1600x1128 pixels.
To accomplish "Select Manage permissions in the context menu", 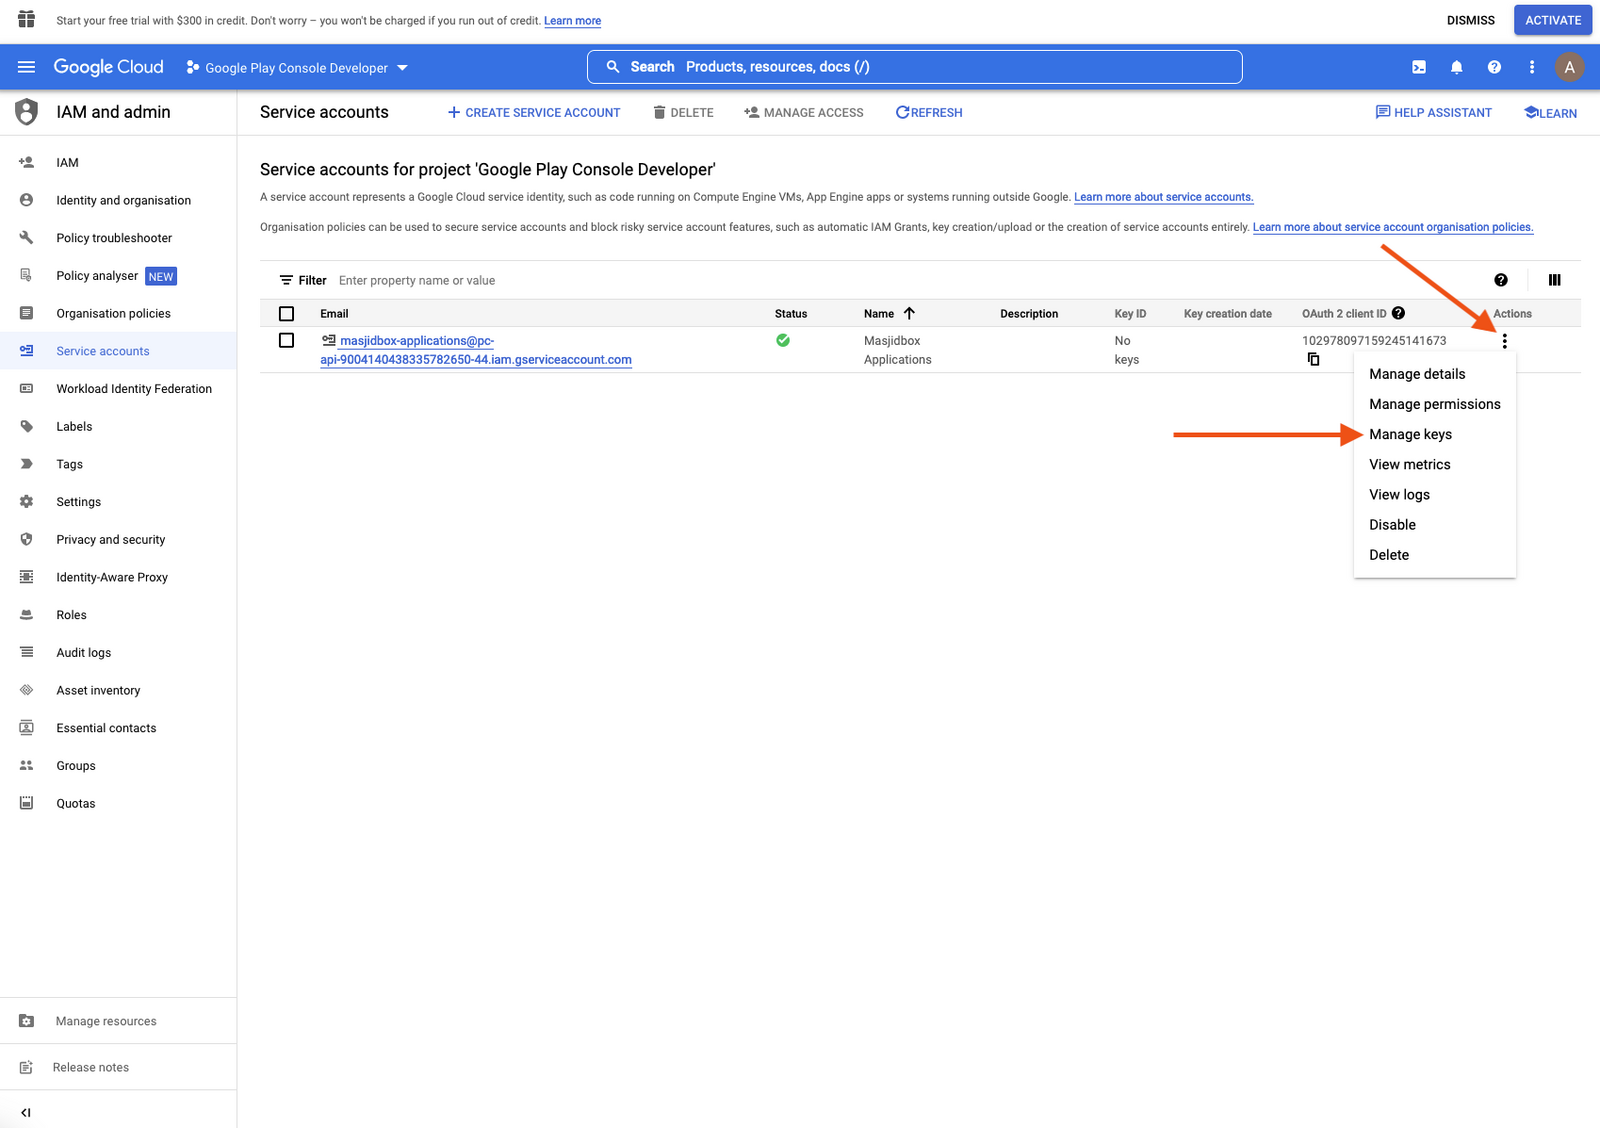I will pyautogui.click(x=1434, y=404).
